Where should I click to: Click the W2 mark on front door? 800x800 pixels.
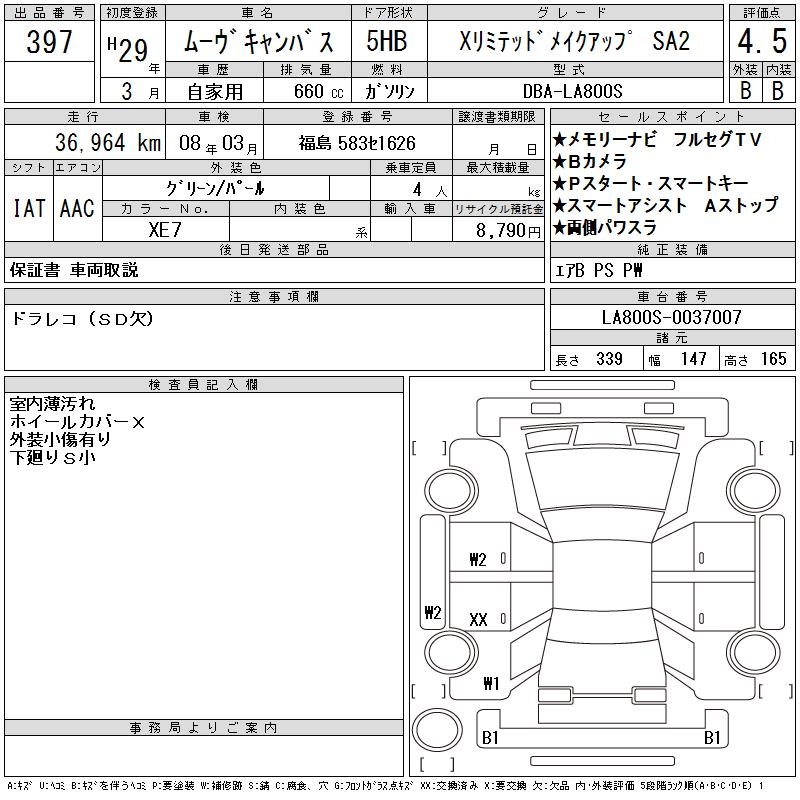(478, 560)
